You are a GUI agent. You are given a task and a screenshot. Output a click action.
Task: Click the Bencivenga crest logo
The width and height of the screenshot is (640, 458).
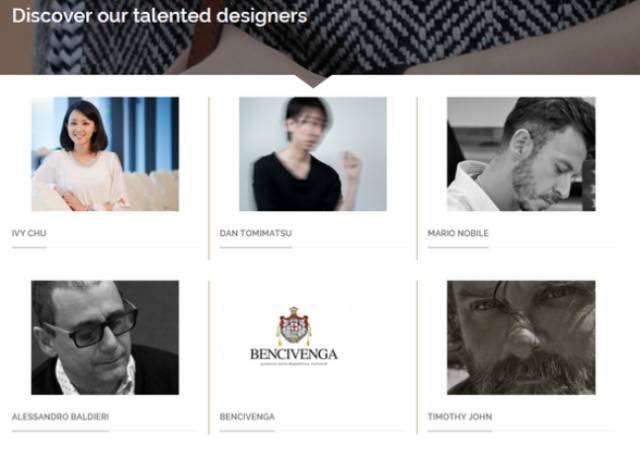point(293,326)
